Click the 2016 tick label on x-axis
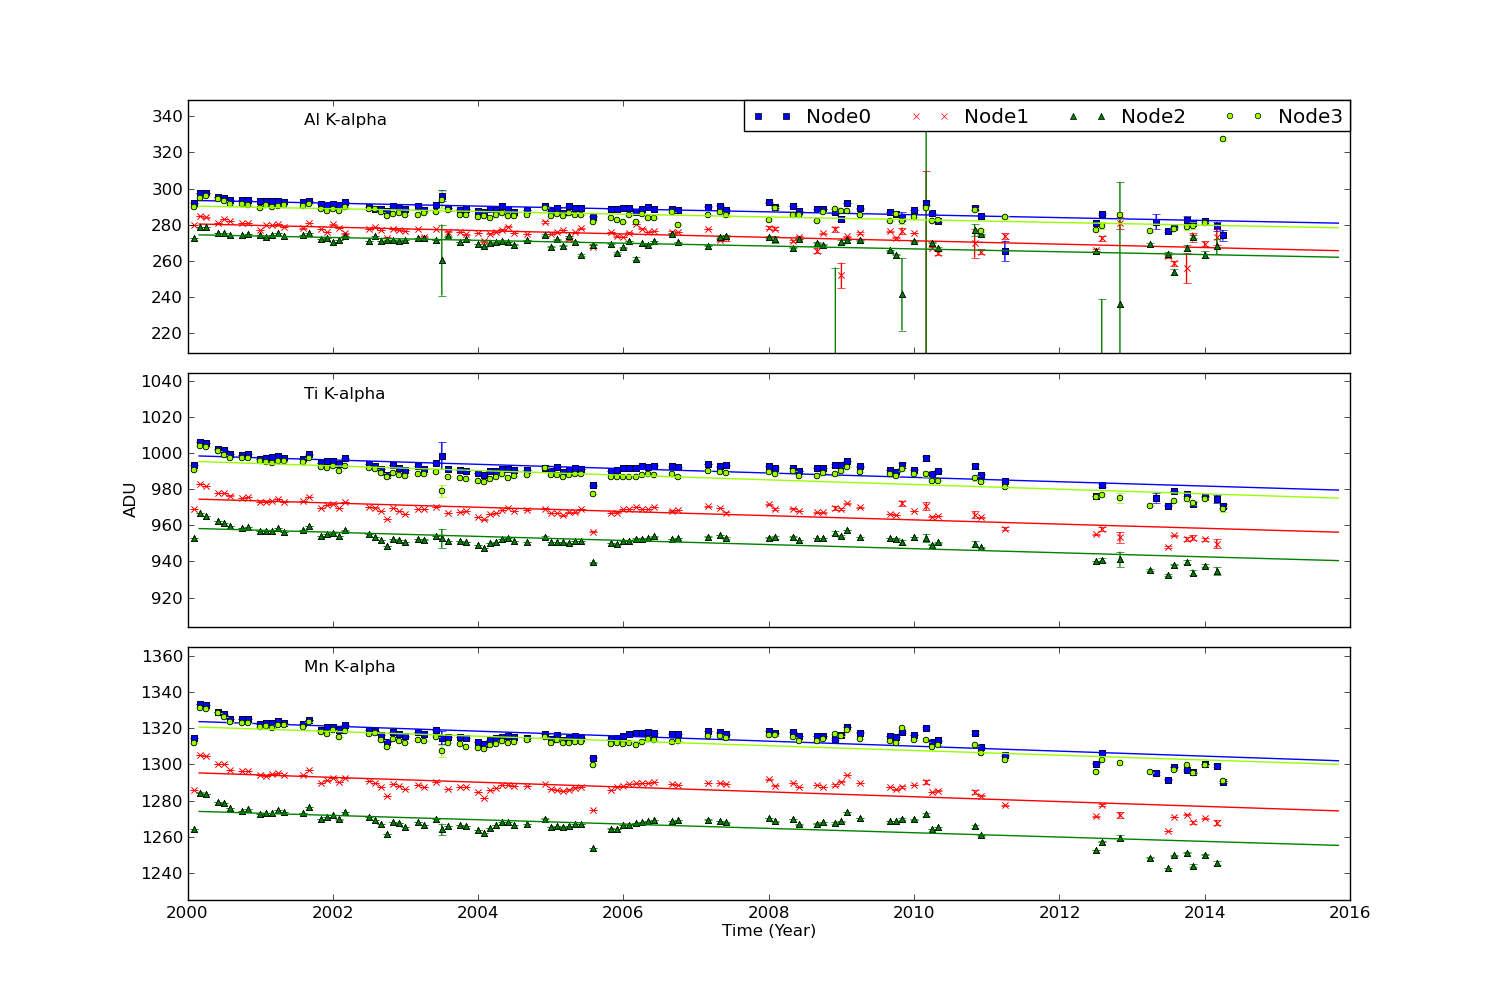 point(1350,913)
